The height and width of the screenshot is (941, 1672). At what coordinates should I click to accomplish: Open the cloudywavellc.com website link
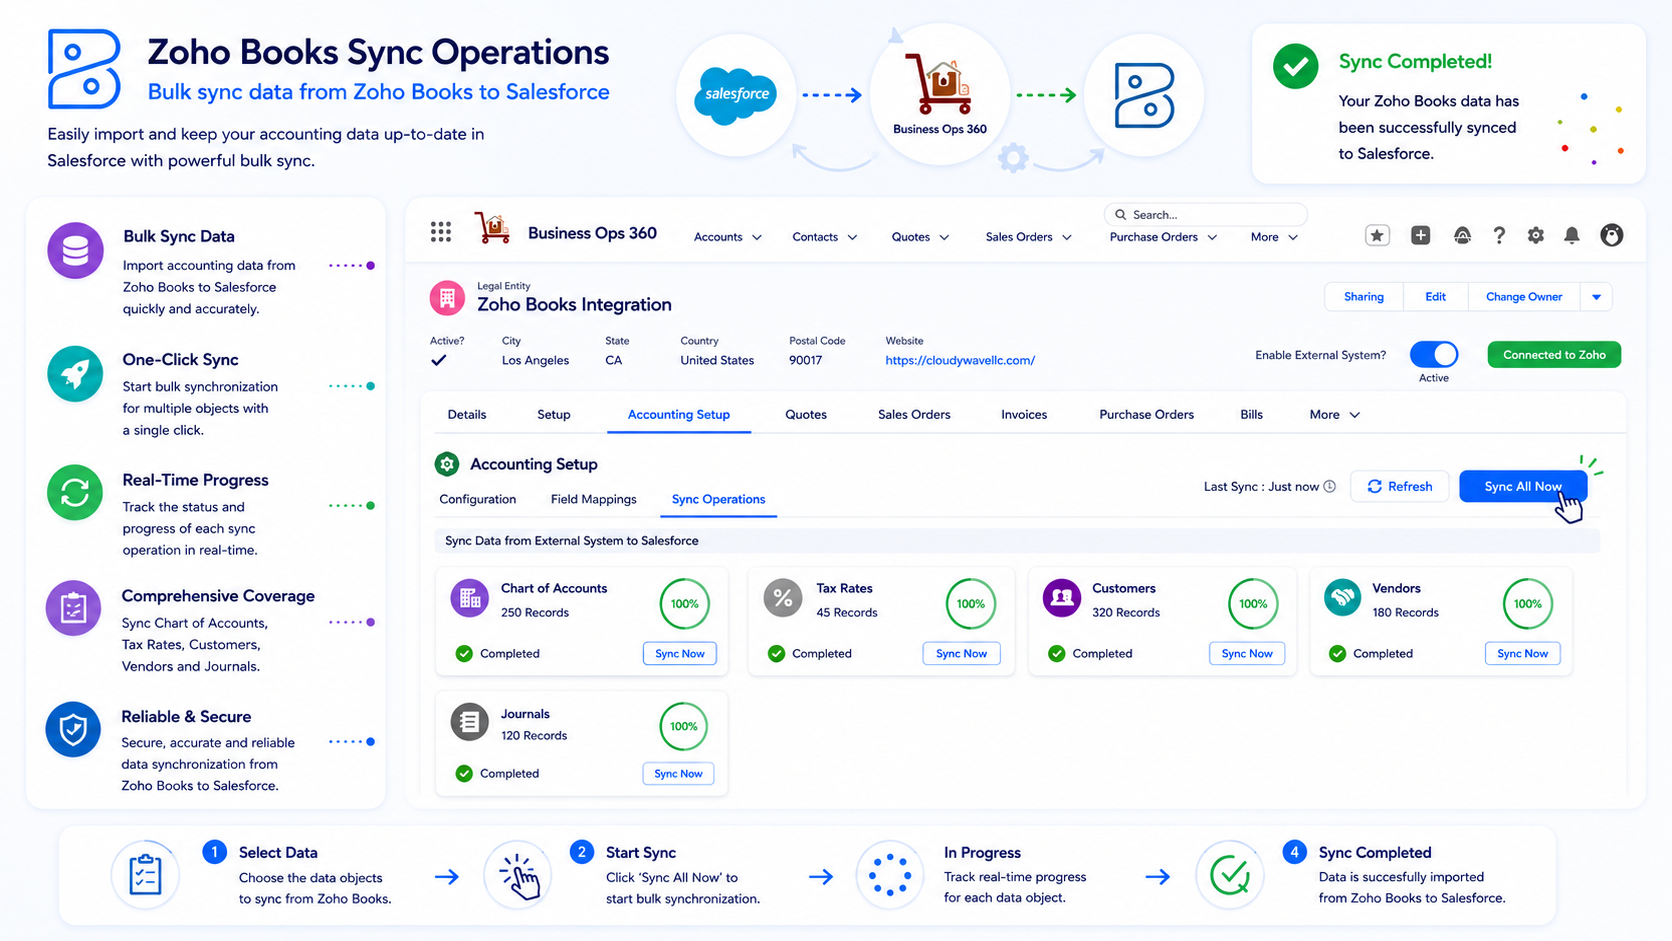[960, 361]
